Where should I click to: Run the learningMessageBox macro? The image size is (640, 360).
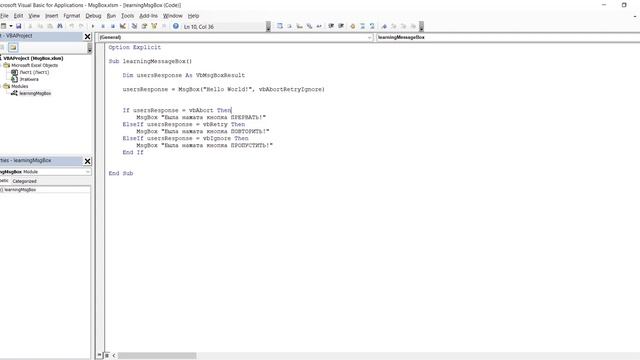(x=93, y=26)
